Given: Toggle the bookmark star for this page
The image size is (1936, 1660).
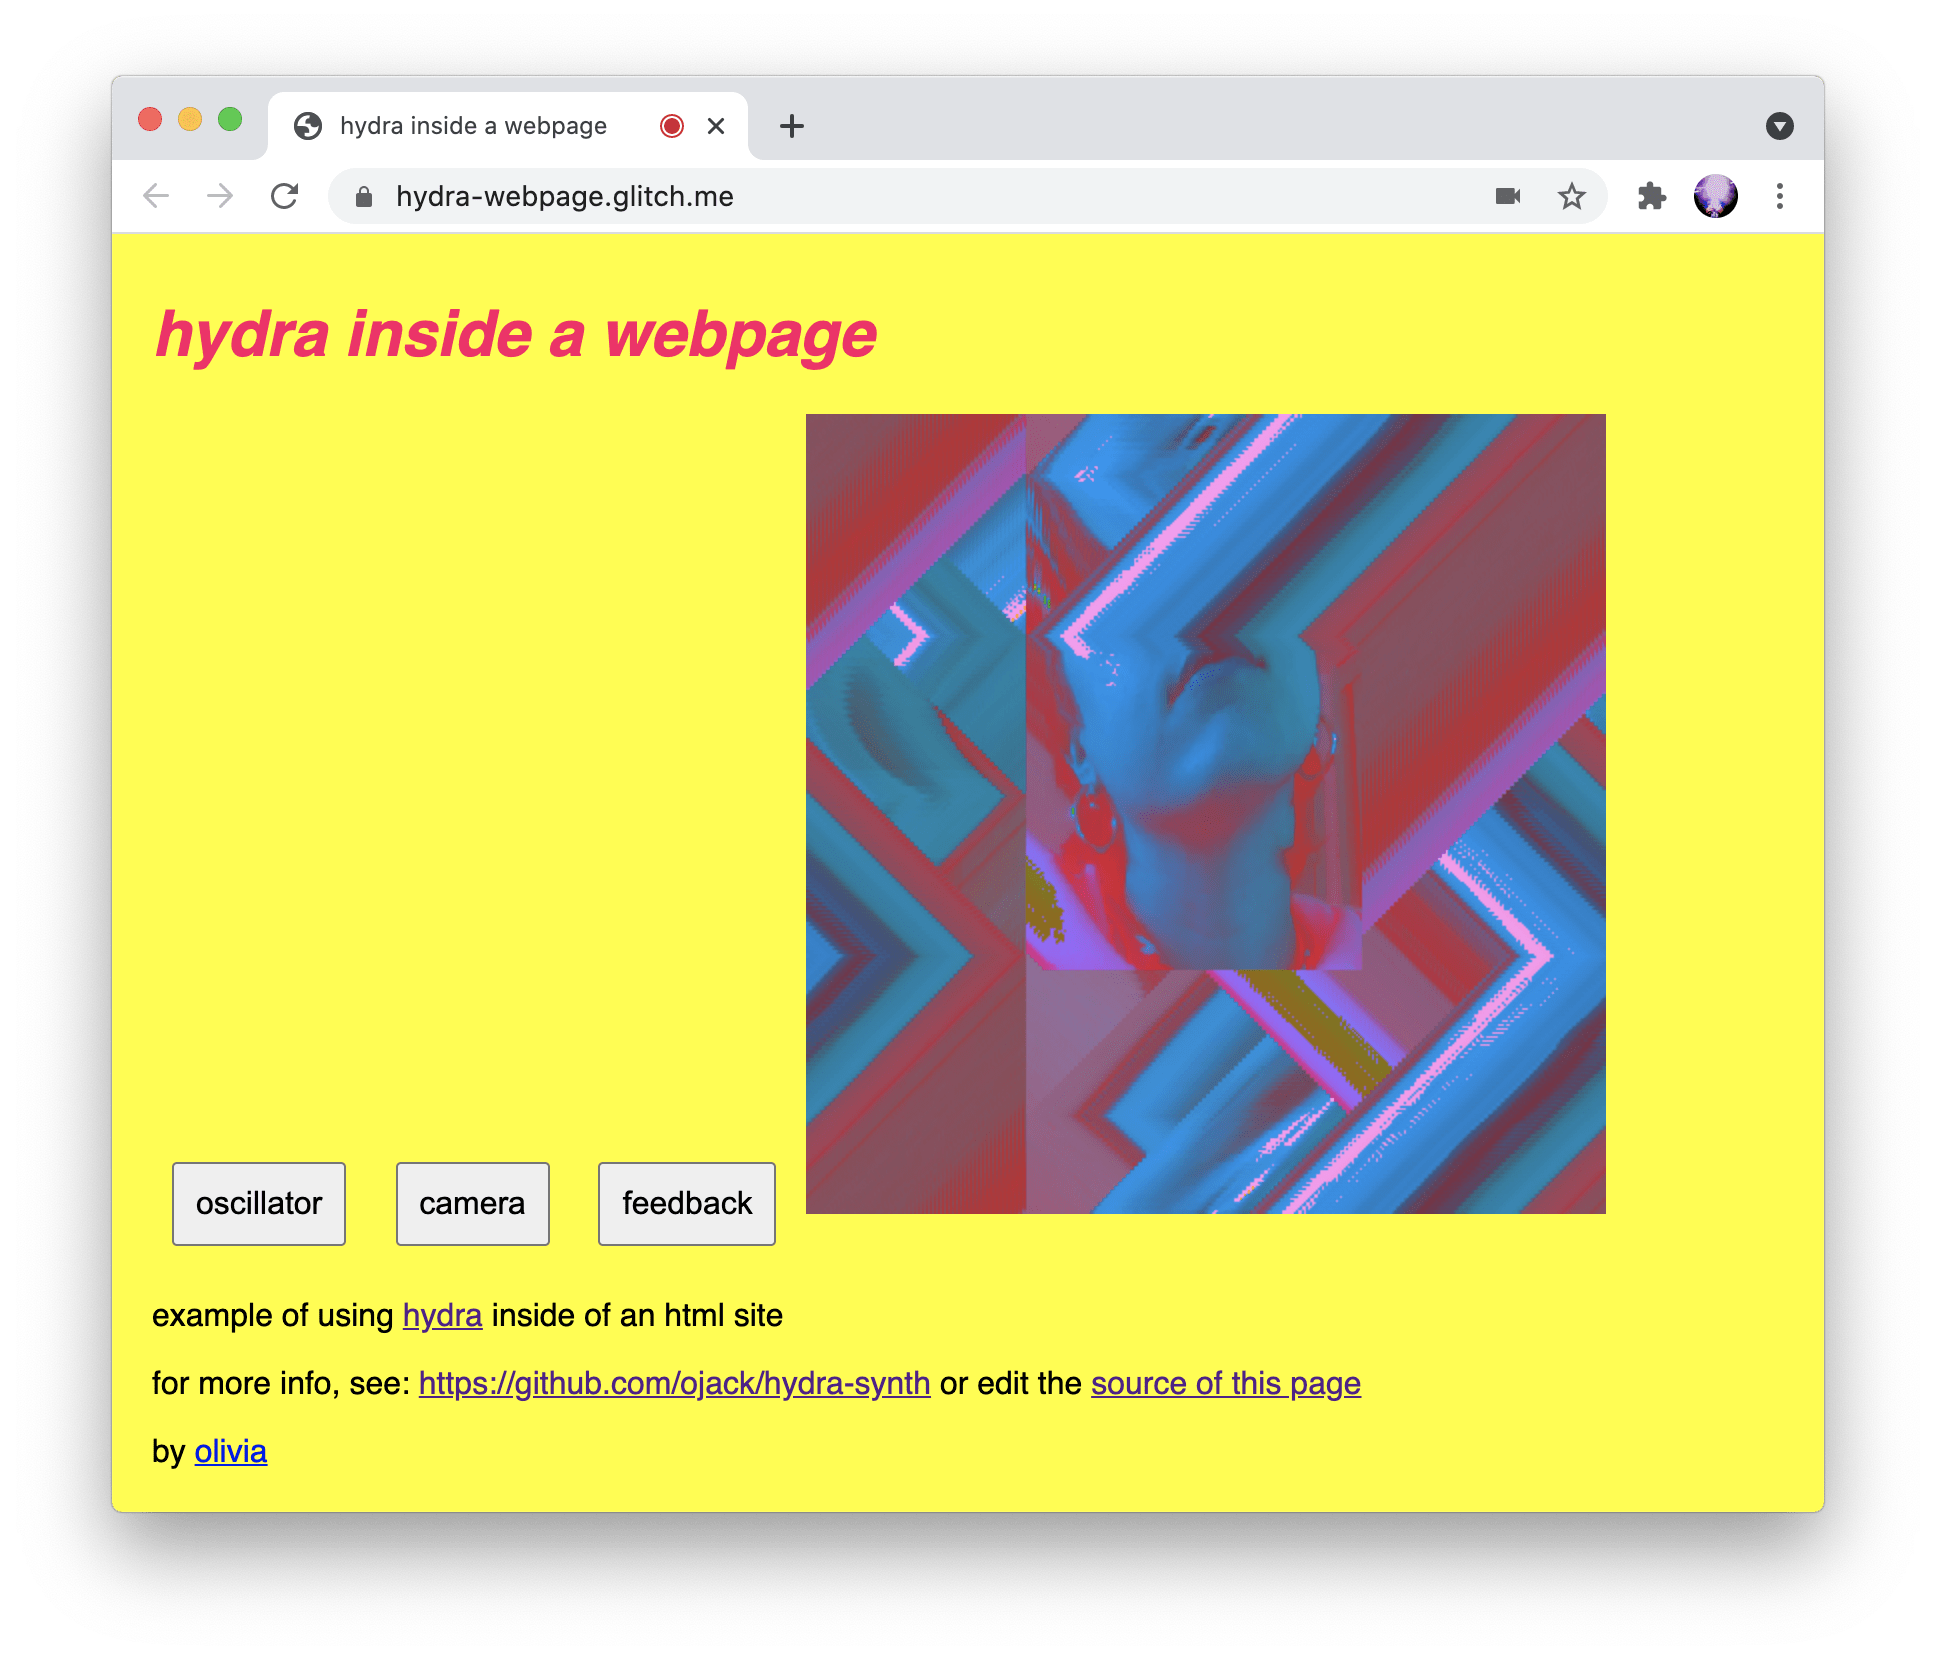Looking at the screenshot, I should tap(1572, 196).
